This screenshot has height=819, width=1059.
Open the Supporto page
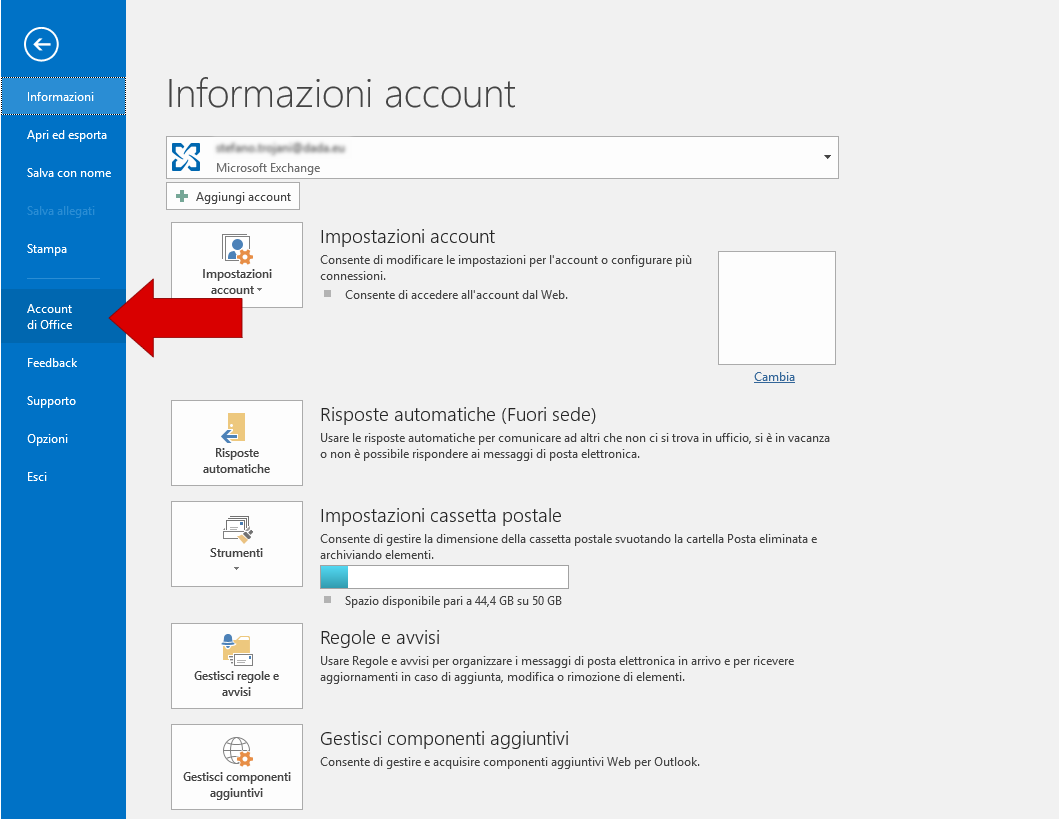(x=63, y=400)
